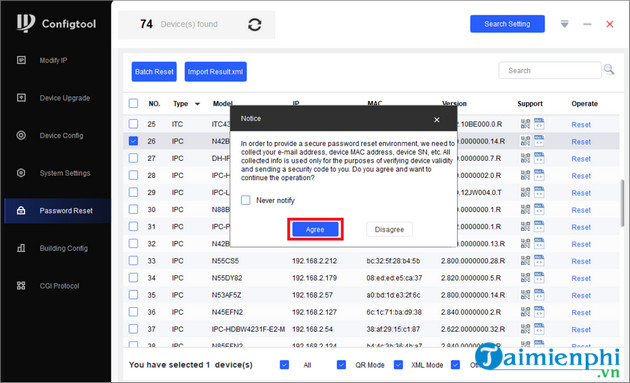Click XML support icon in row 29

pos(539,192)
